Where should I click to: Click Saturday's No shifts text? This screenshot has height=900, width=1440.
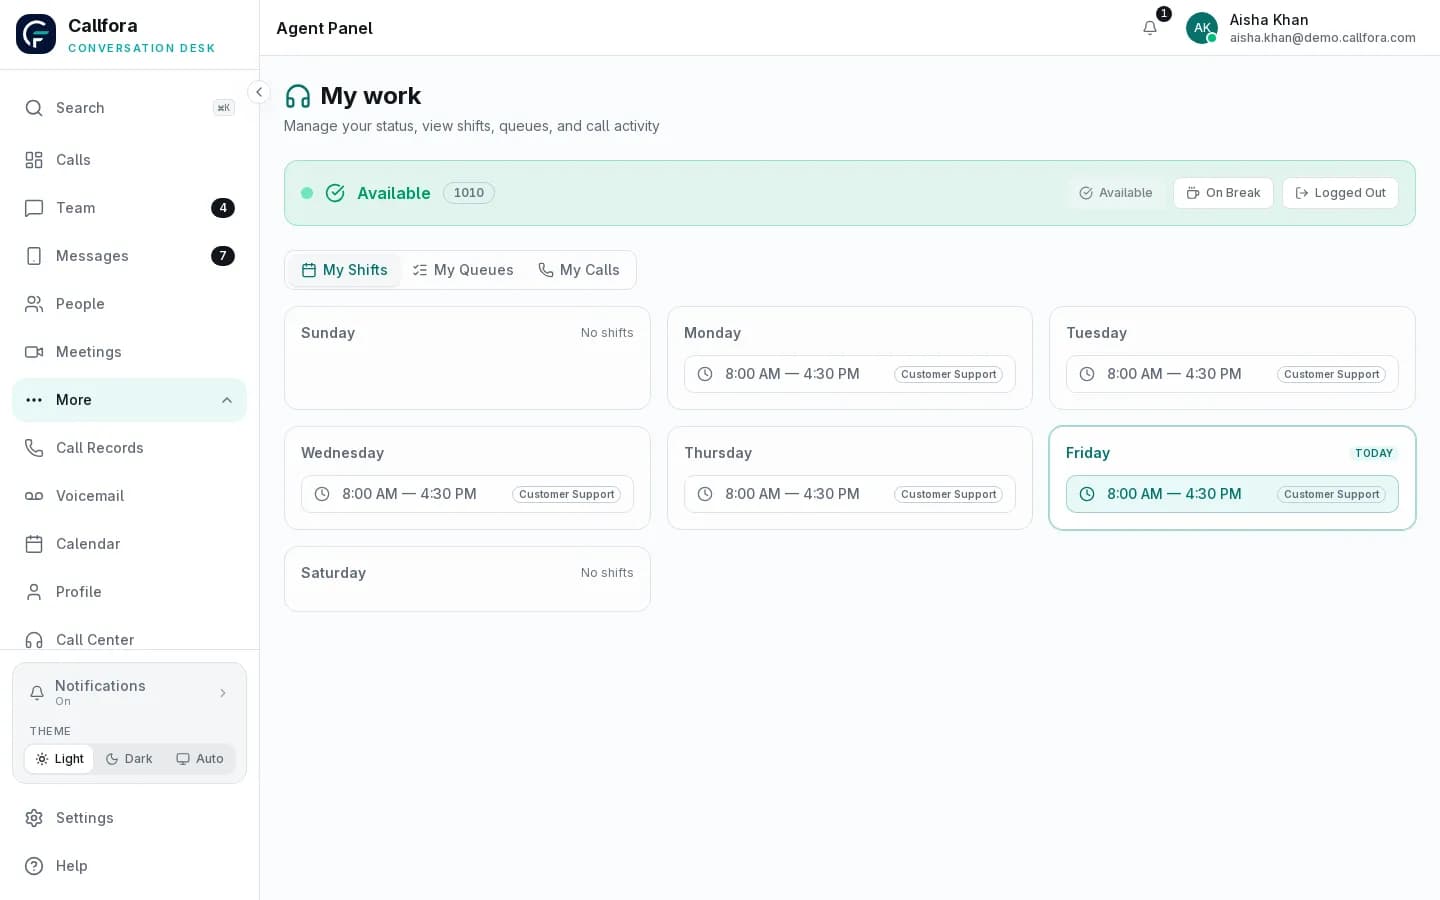(607, 573)
